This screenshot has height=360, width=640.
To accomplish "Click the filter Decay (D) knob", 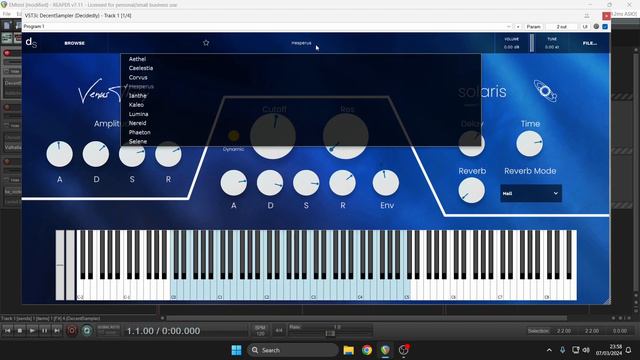I will (270, 183).
